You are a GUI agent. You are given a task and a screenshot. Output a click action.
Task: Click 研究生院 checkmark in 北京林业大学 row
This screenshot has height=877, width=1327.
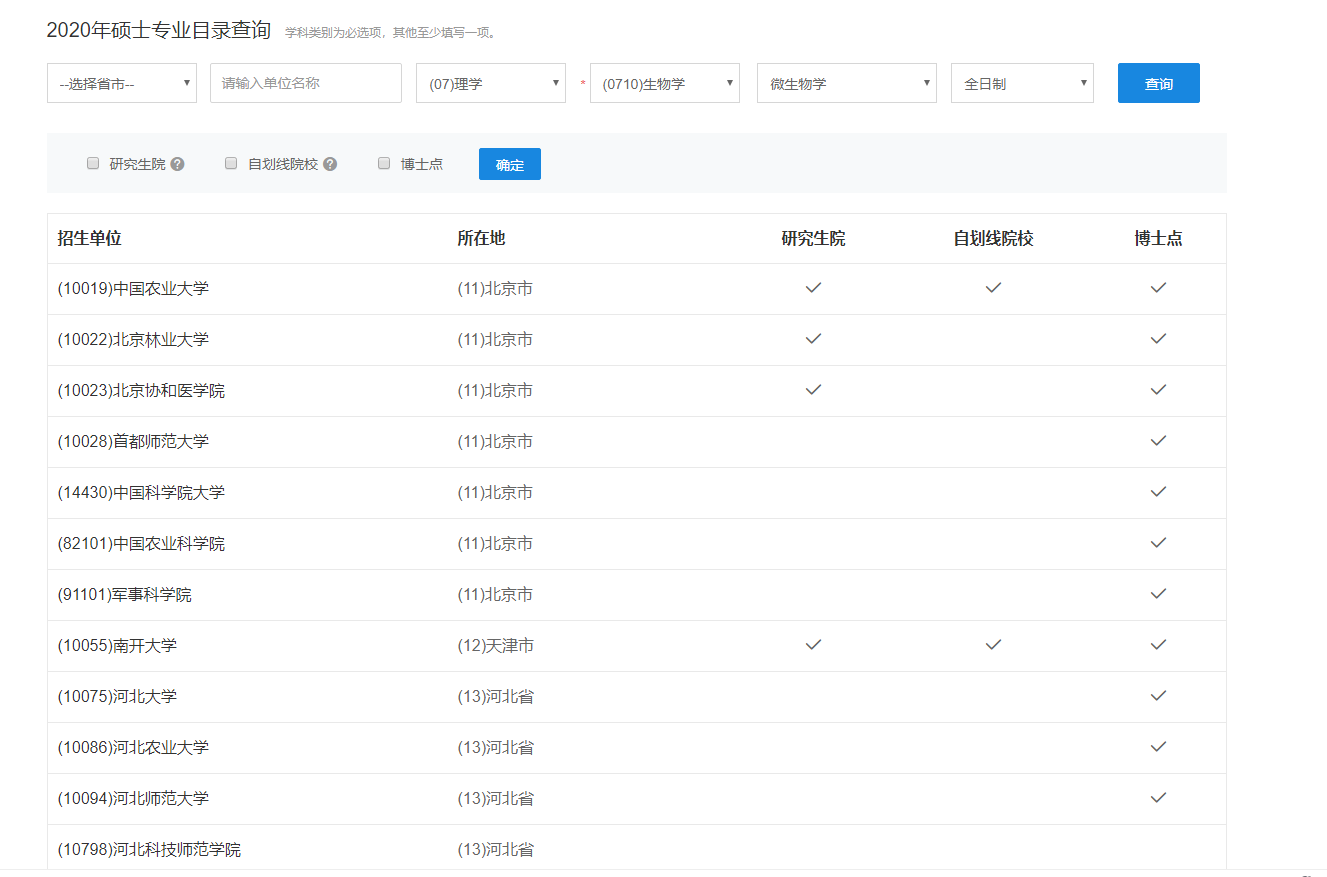tap(813, 339)
